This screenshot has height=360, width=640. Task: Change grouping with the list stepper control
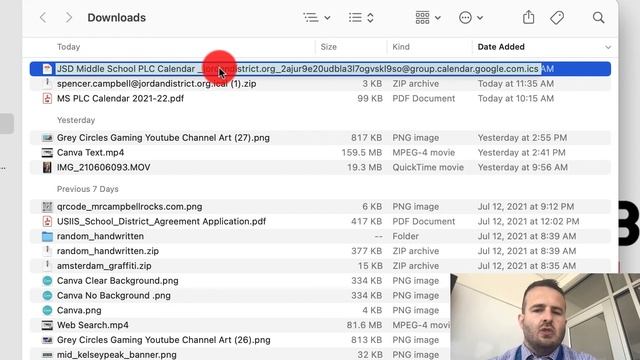pyautogui.click(x=361, y=18)
